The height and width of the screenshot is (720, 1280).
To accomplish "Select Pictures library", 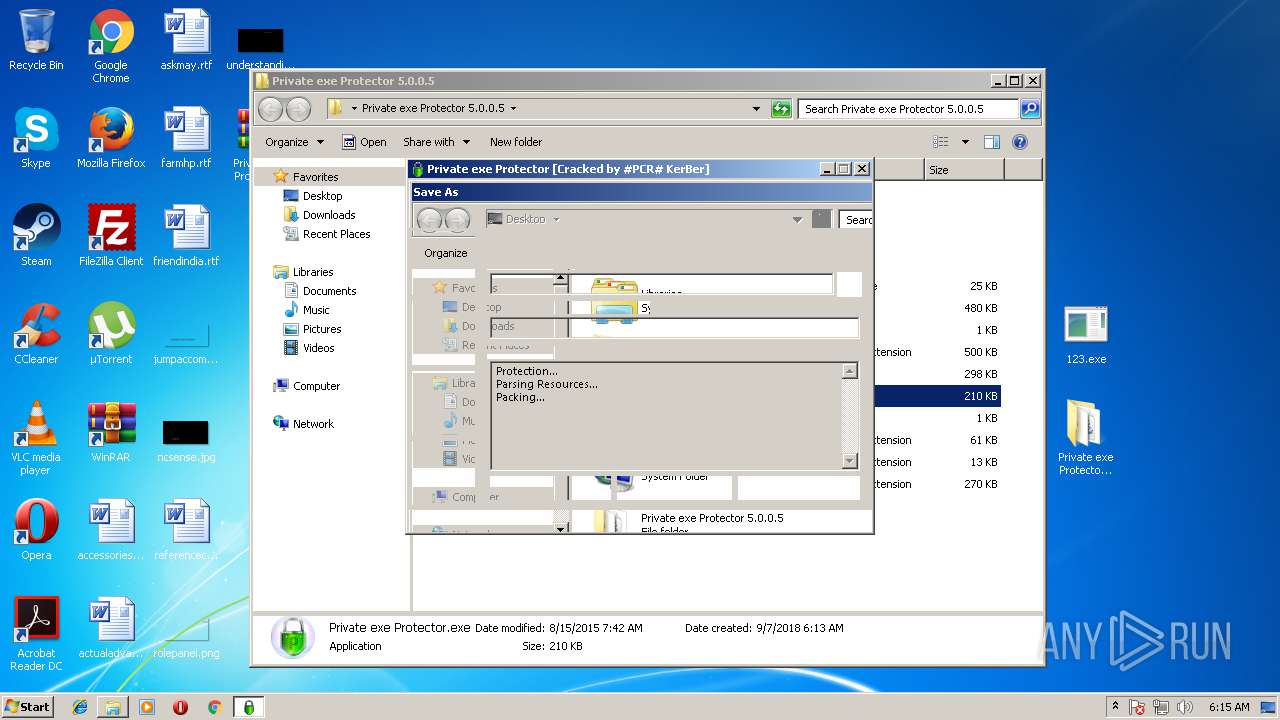I will 322,329.
